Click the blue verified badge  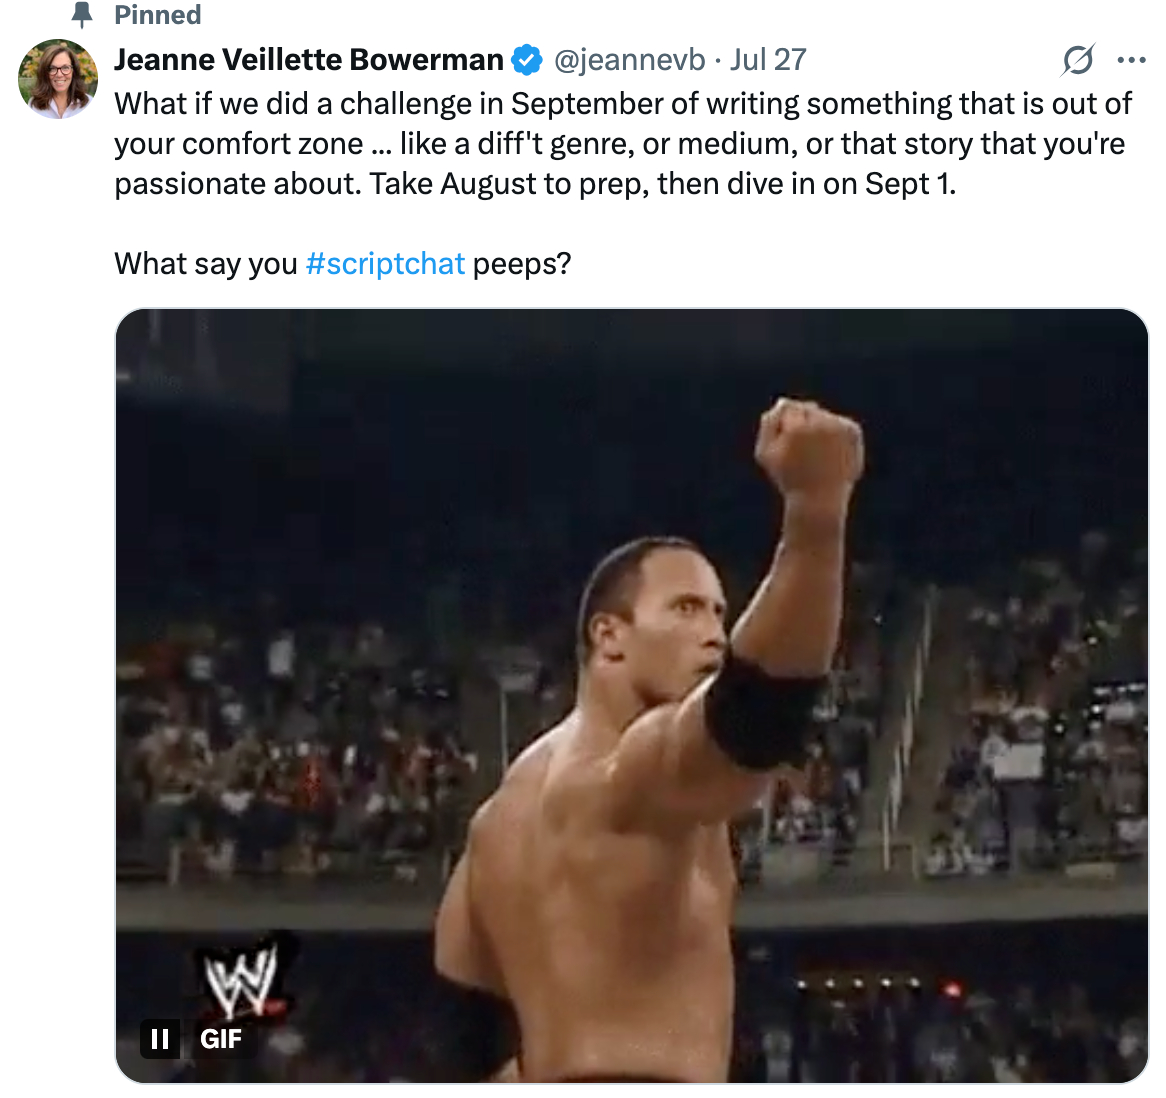tap(527, 60)
